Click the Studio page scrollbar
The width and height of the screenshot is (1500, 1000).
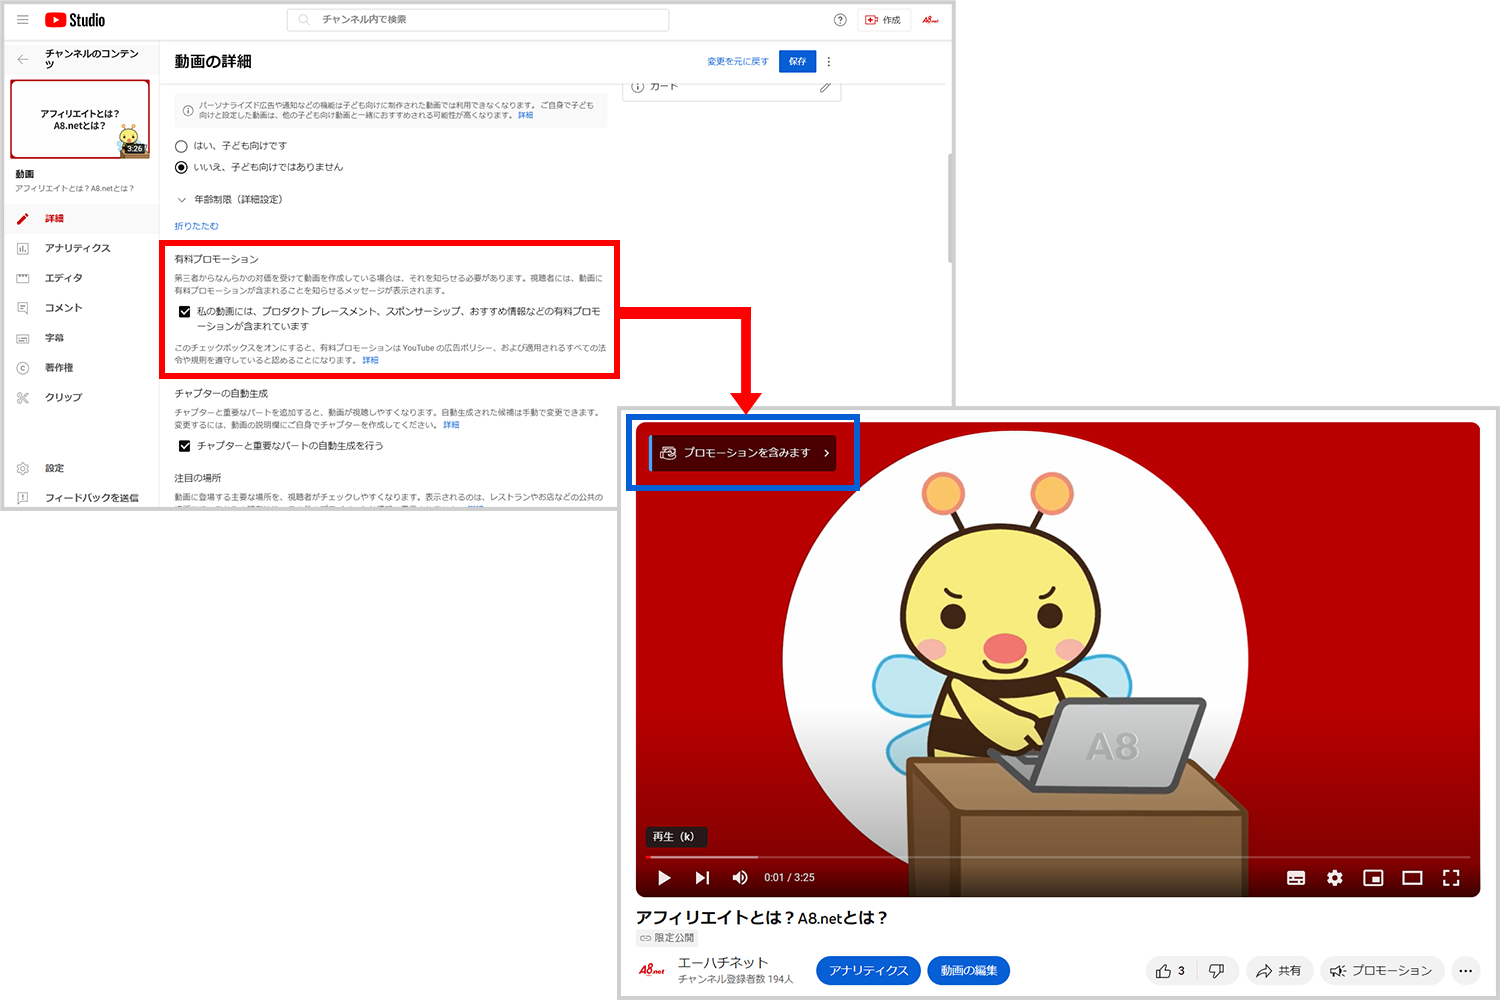[x=950, y=208]
